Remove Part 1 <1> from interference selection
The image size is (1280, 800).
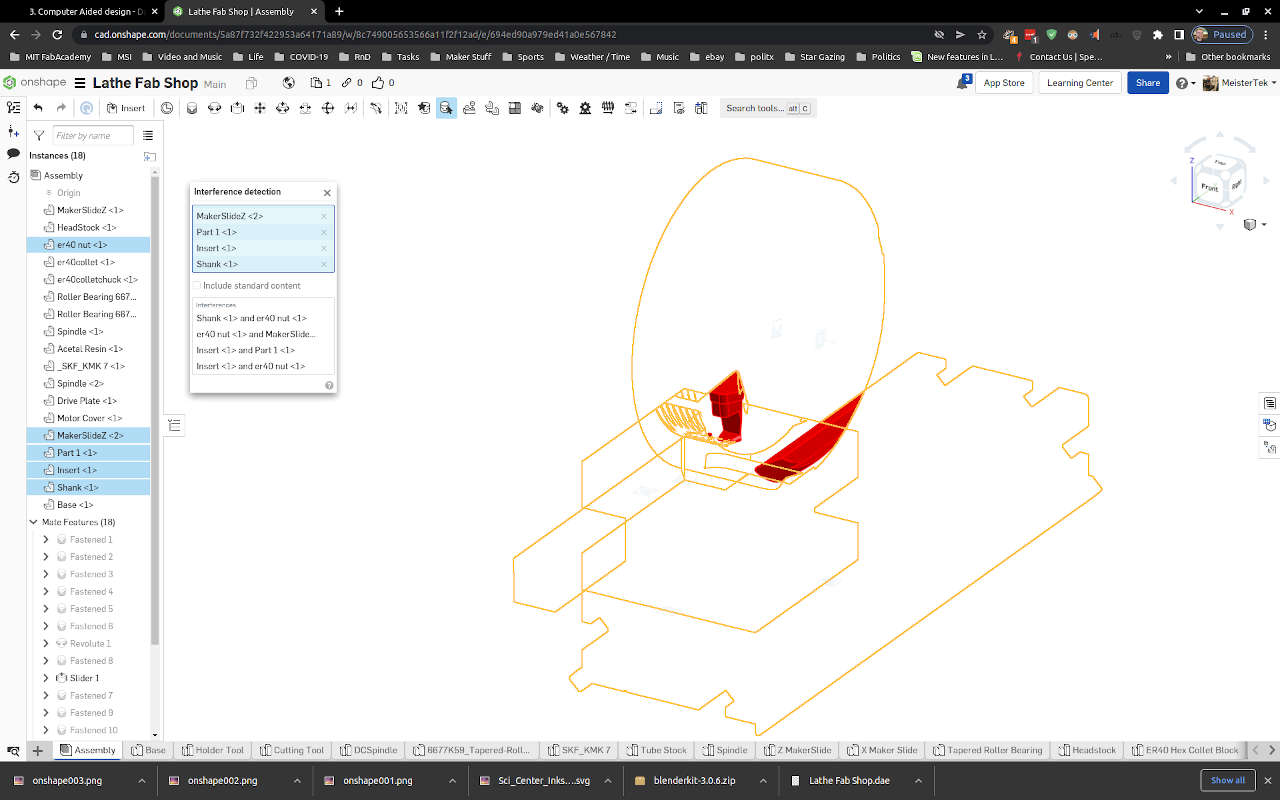click(324, 232)
